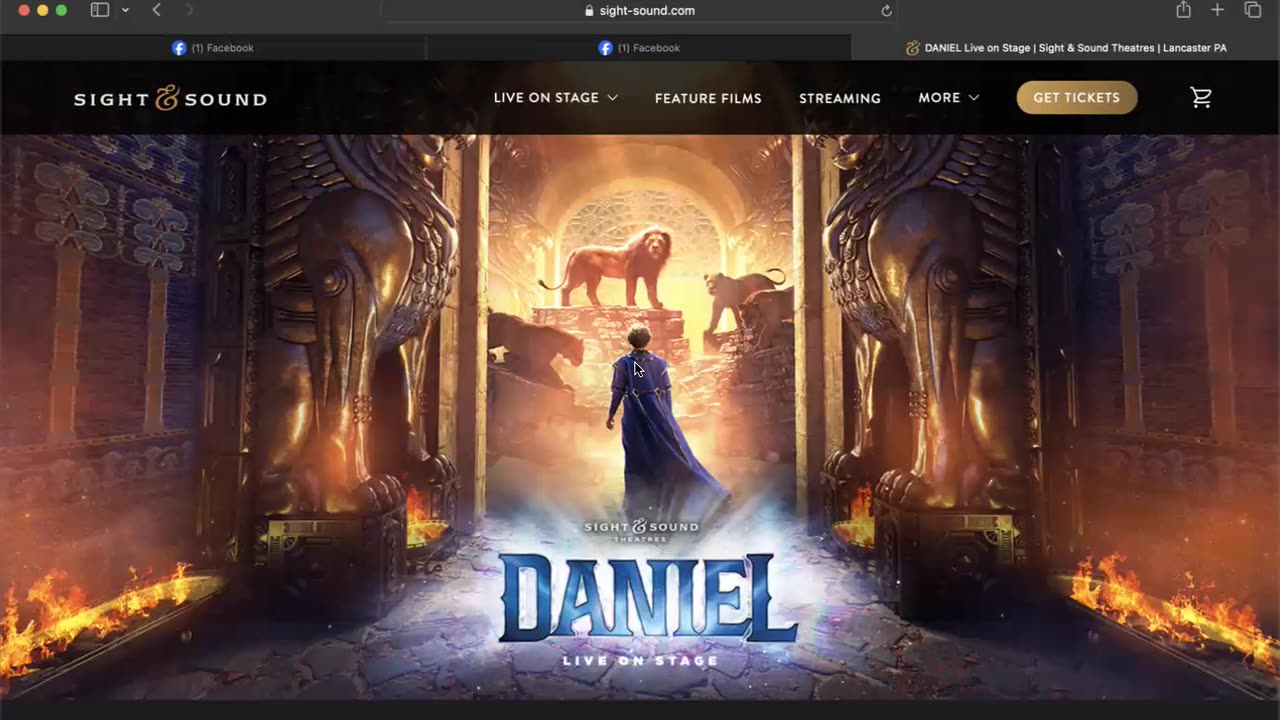Viewport: 1280px width, 720px height.
Task: Minimize the window with the yellow button
Action: (x=42, y=10)
